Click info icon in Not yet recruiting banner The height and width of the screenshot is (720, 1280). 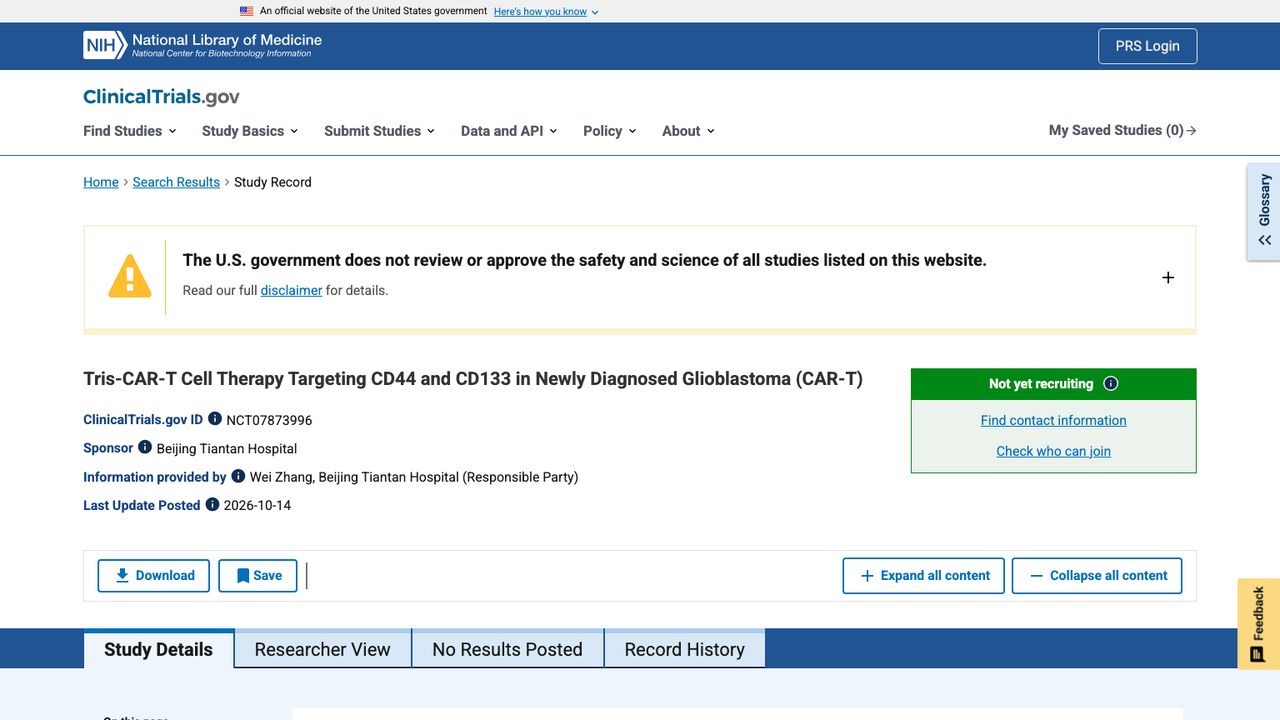click(1111, 384)
